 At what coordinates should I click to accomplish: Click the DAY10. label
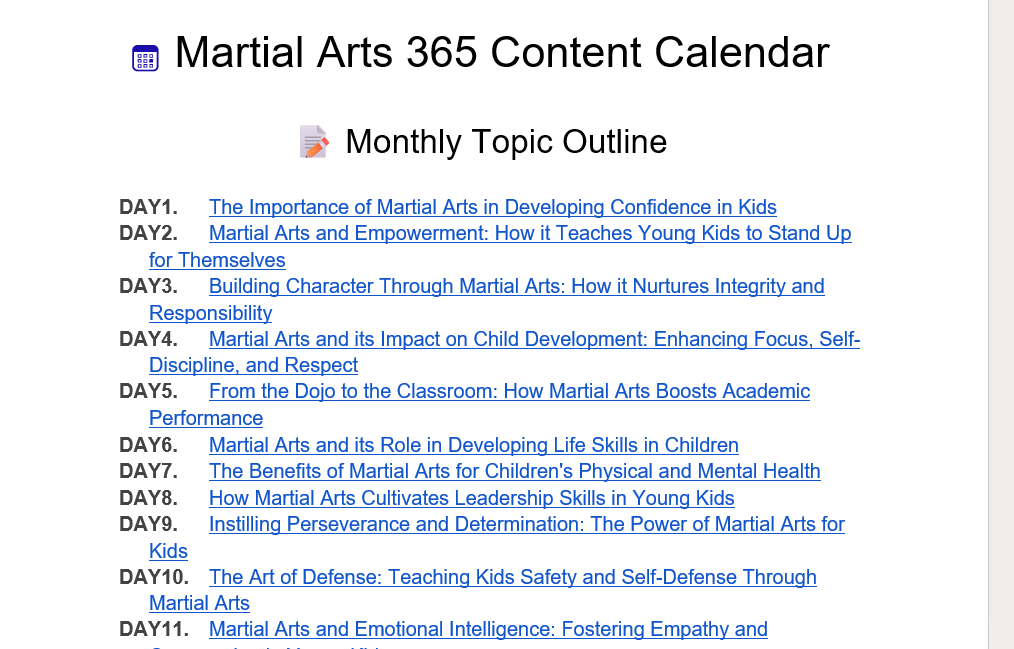pyautogui.click(x=153, y=578)
